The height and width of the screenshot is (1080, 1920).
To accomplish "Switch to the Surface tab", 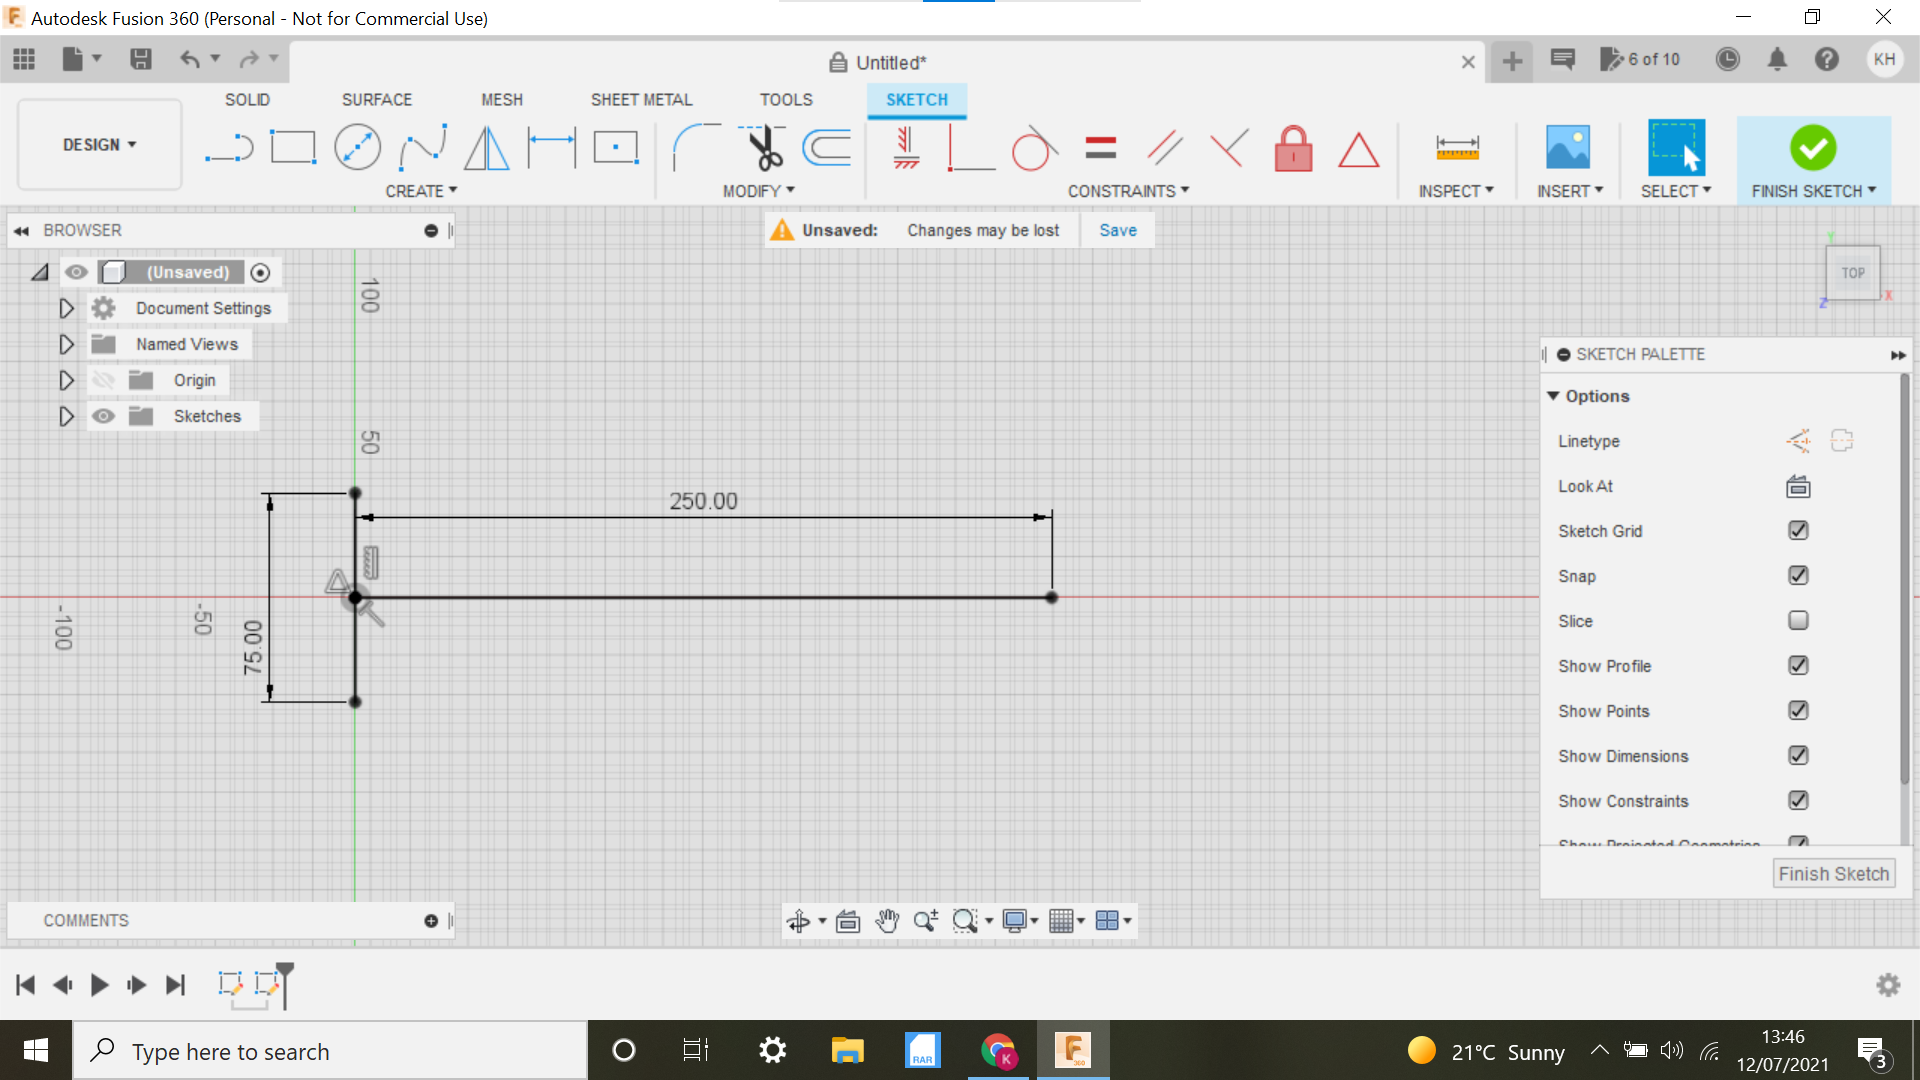I will point(376,99).
